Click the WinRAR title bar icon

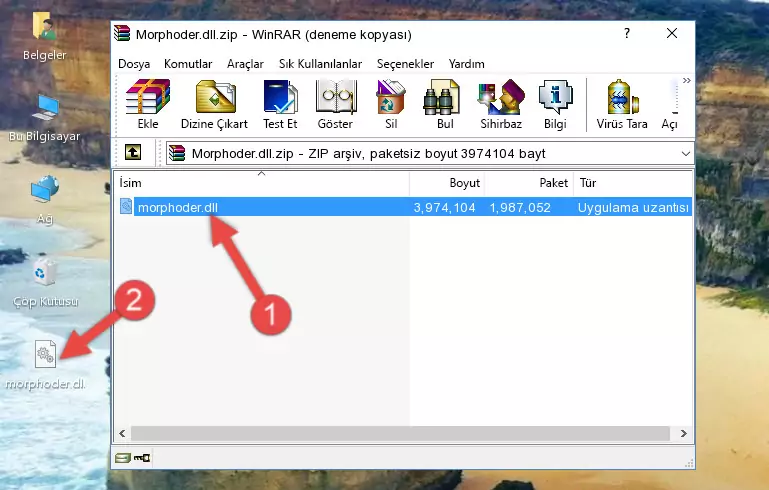[122, 33]
